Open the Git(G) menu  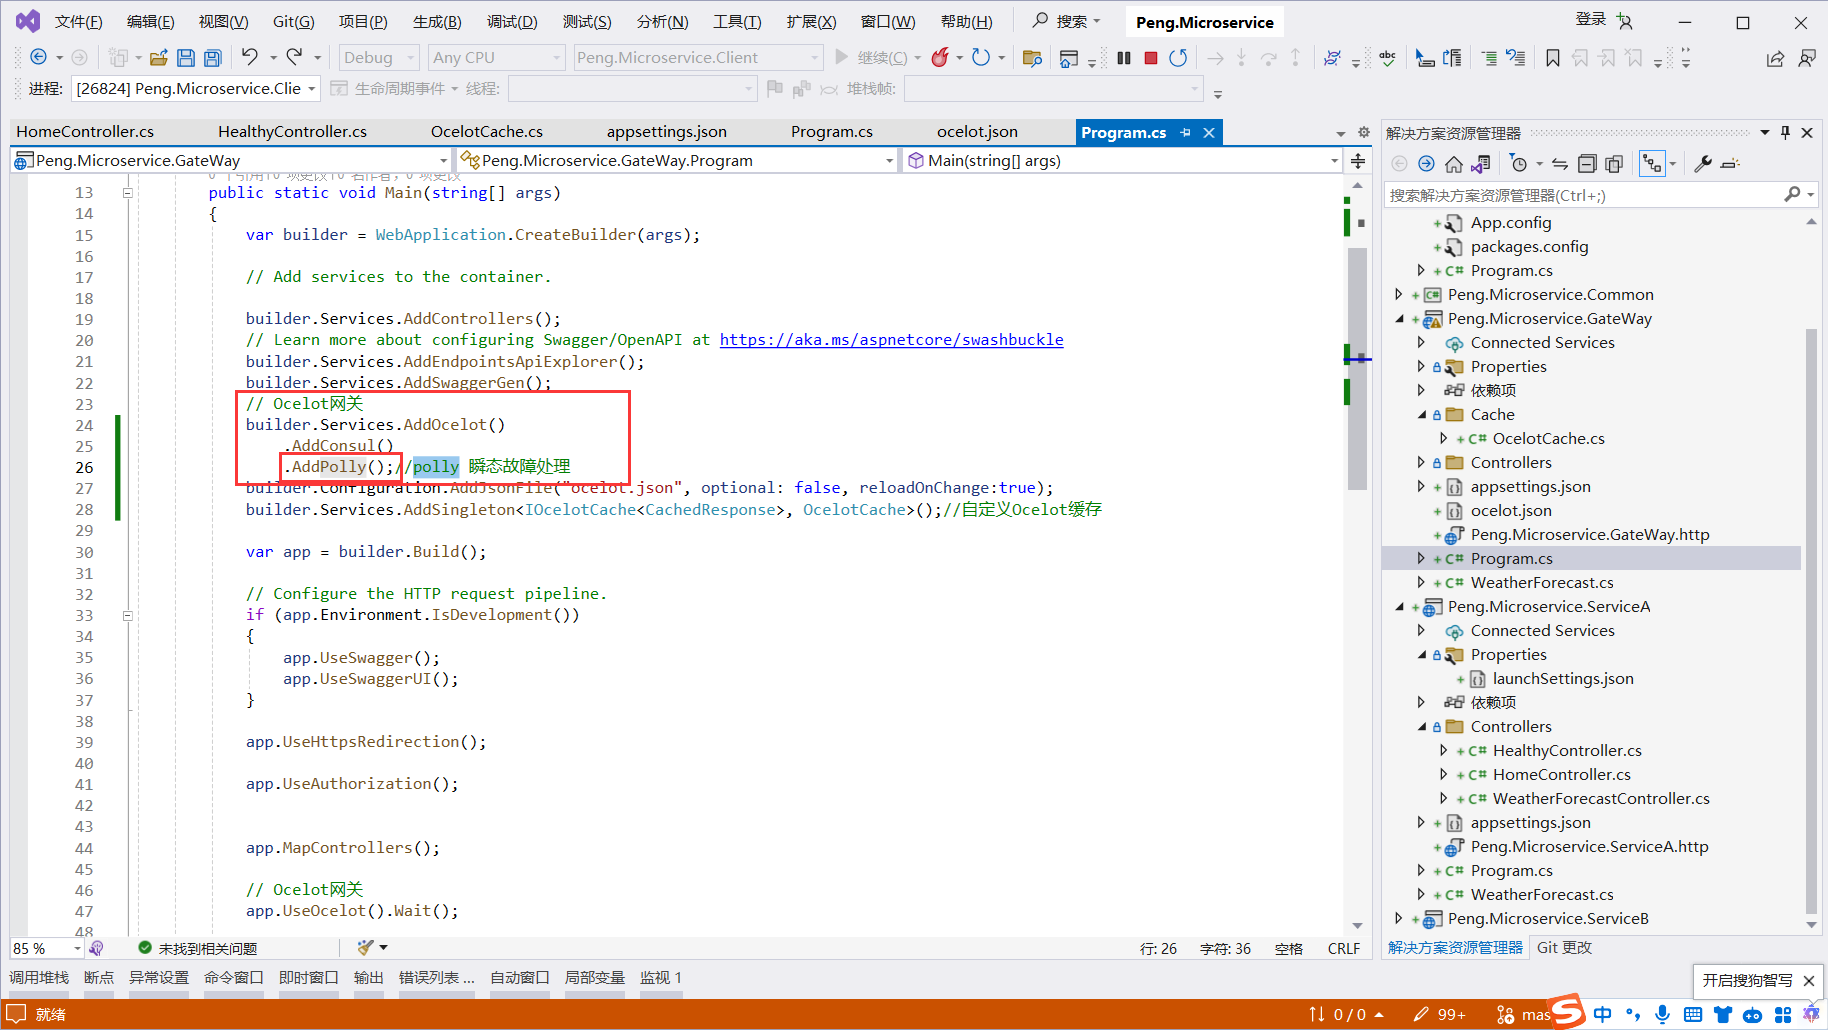point(294,21)
